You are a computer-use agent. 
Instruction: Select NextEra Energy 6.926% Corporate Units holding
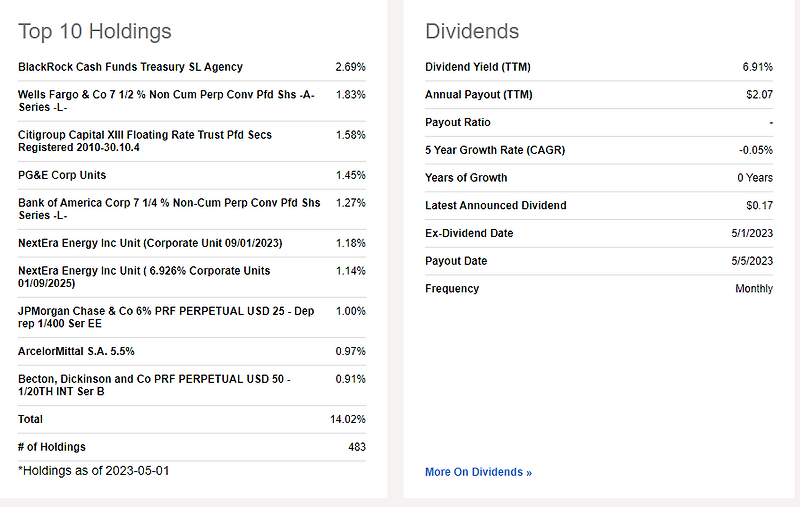144,277
